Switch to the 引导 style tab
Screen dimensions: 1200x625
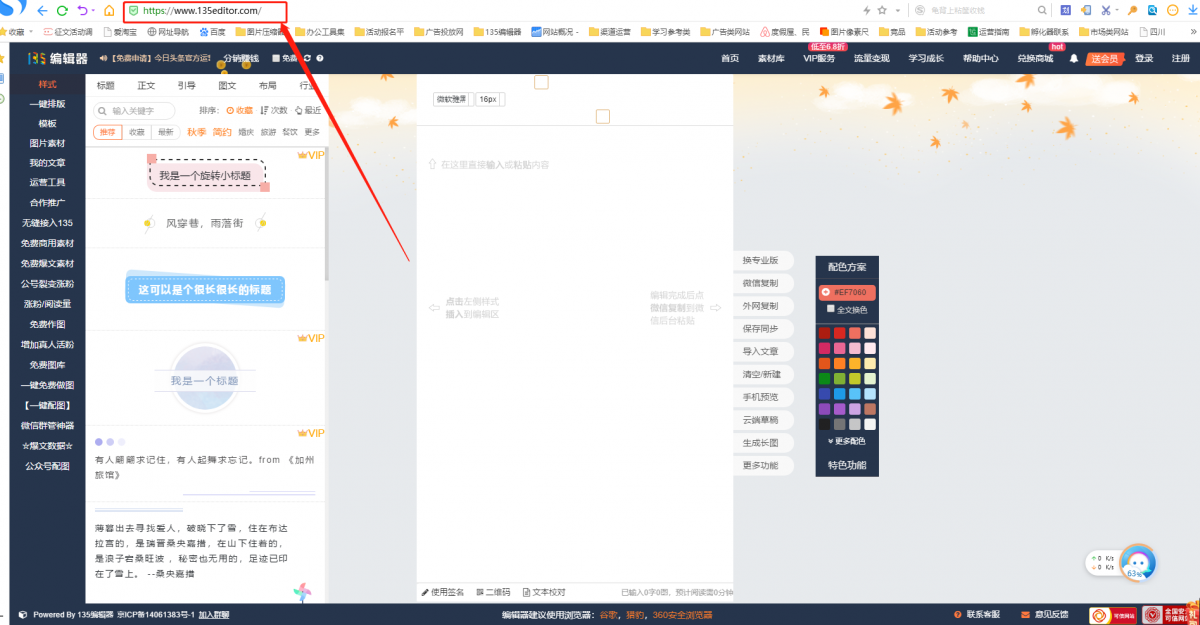pyautogui.click(x=187, y=86)
